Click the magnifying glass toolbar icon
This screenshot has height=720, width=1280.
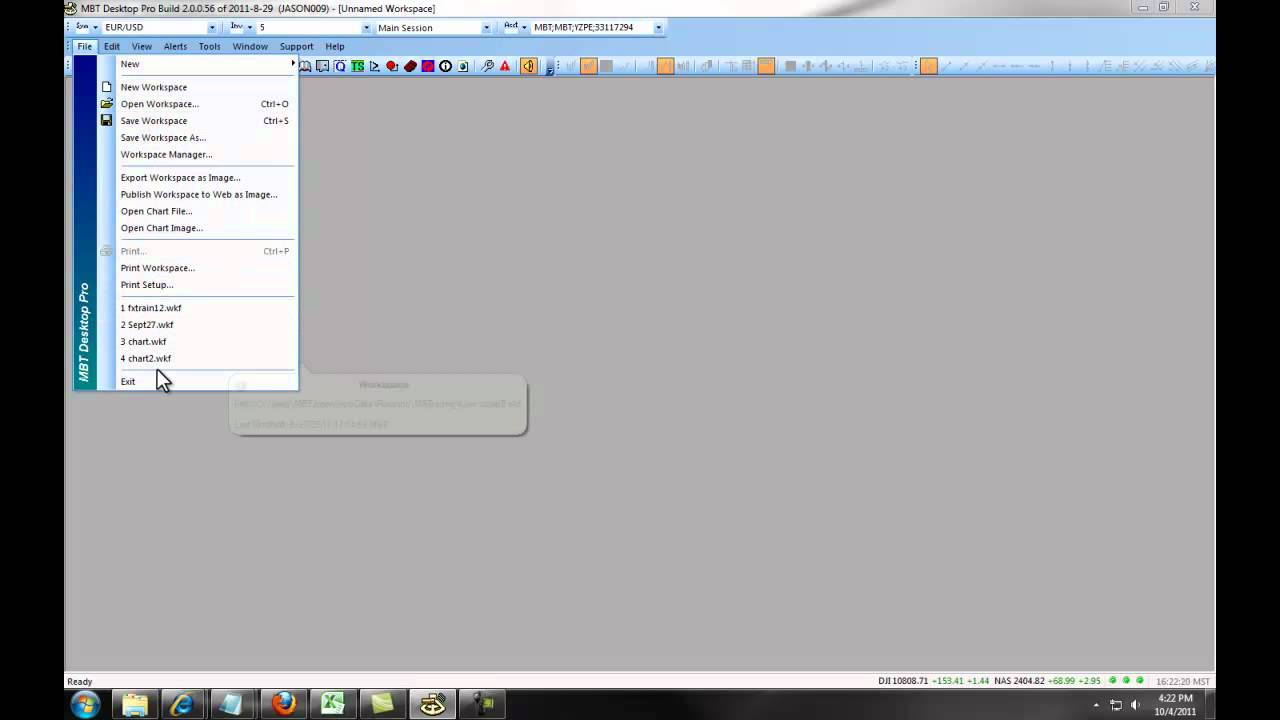pos(487,66)
